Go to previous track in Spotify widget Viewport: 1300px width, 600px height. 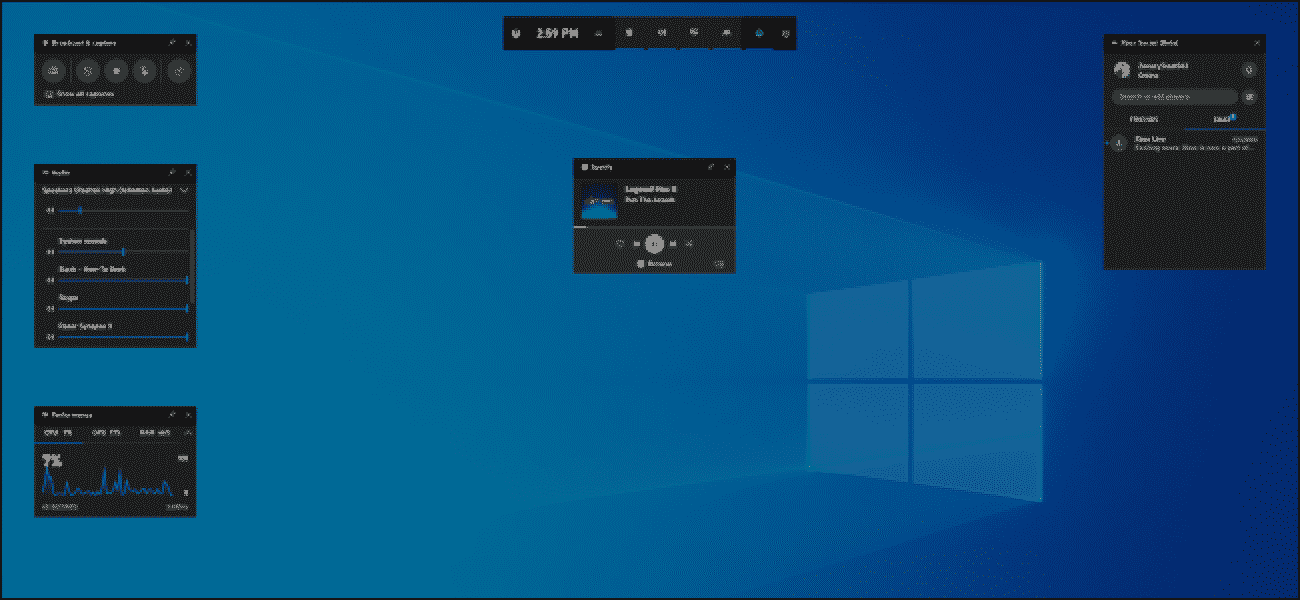click(636, 243)
